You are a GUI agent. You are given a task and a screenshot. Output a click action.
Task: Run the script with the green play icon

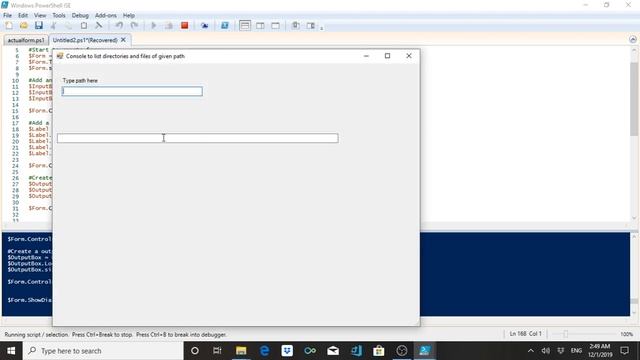pyautogui.click(x=153, y=26)
